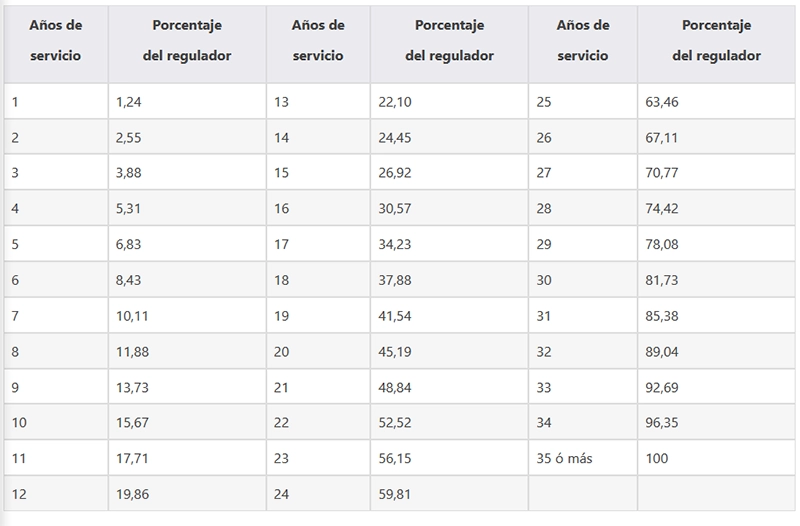Select the percentage cell 63,46

tap(716, 102)
